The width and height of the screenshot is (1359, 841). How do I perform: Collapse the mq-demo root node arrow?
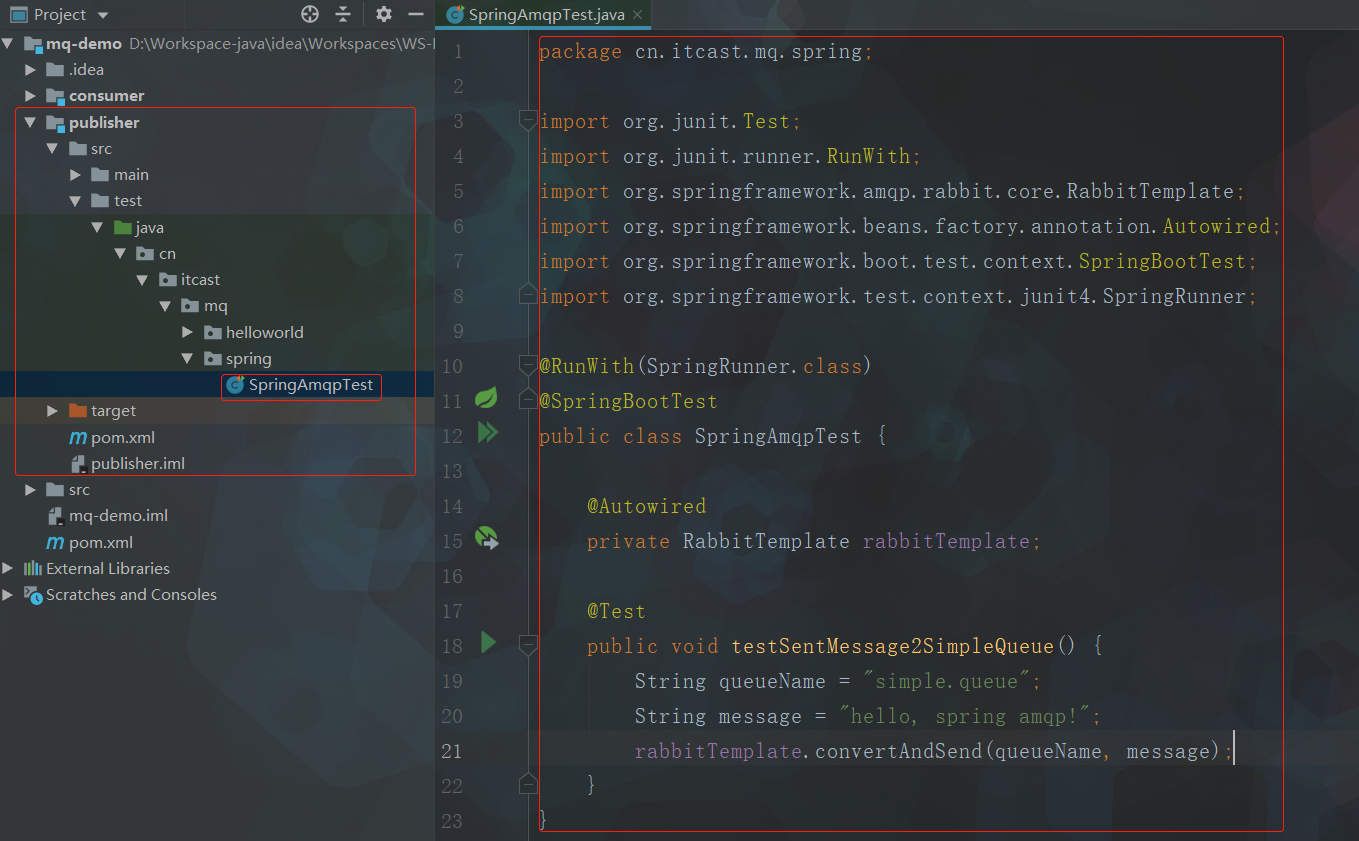coord(9,43)
